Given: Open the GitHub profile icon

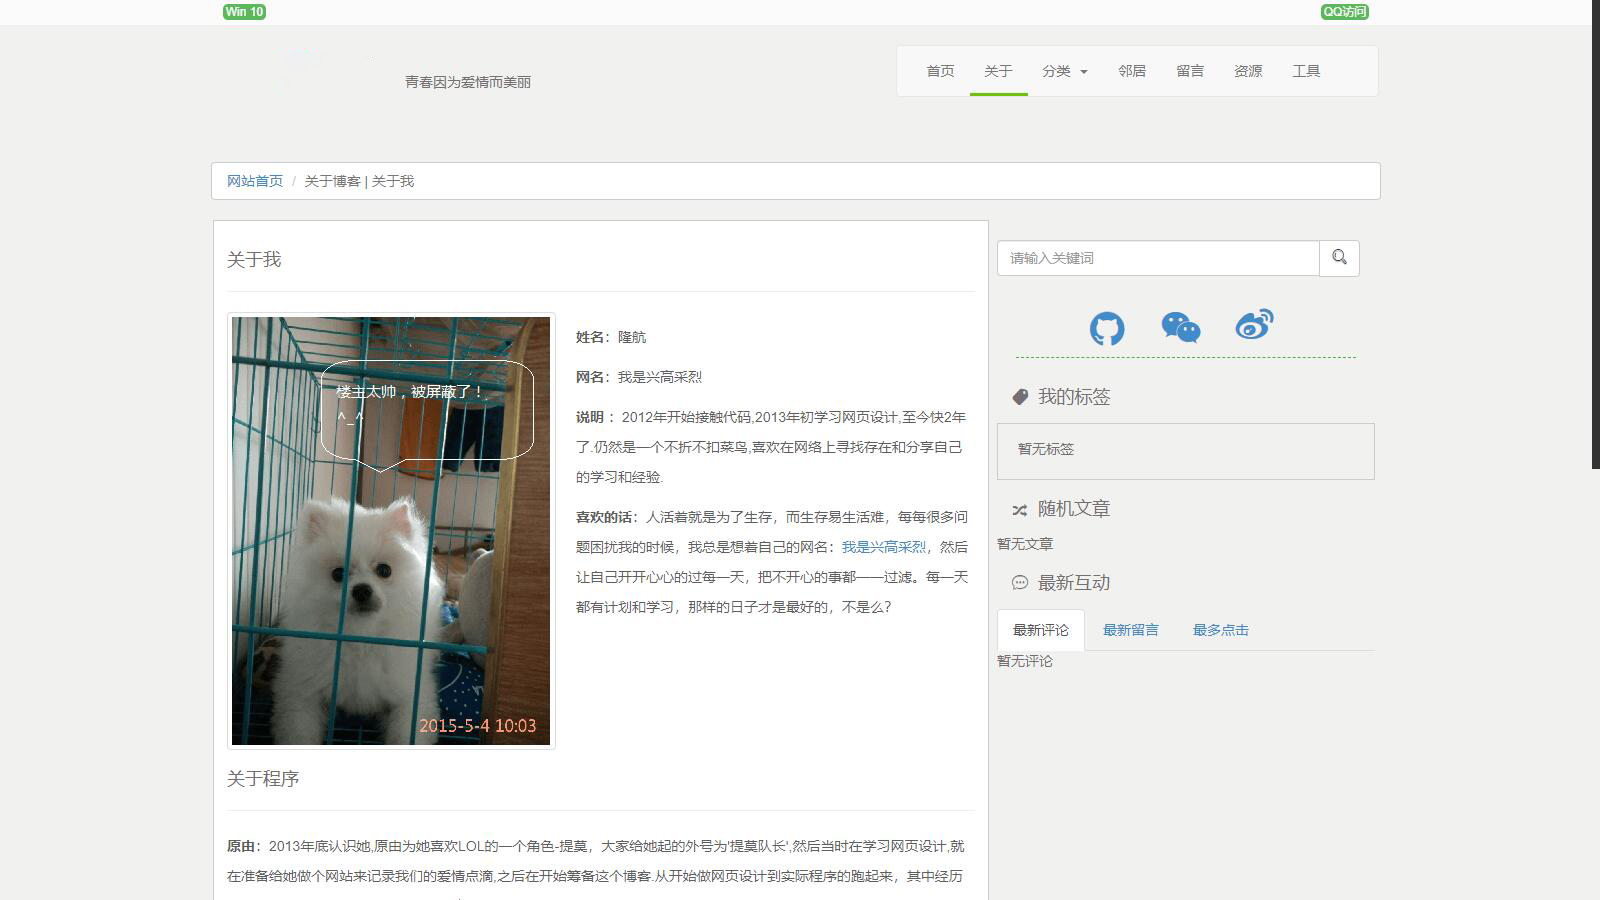Looking at the screenshot, I should [1107, 328].
